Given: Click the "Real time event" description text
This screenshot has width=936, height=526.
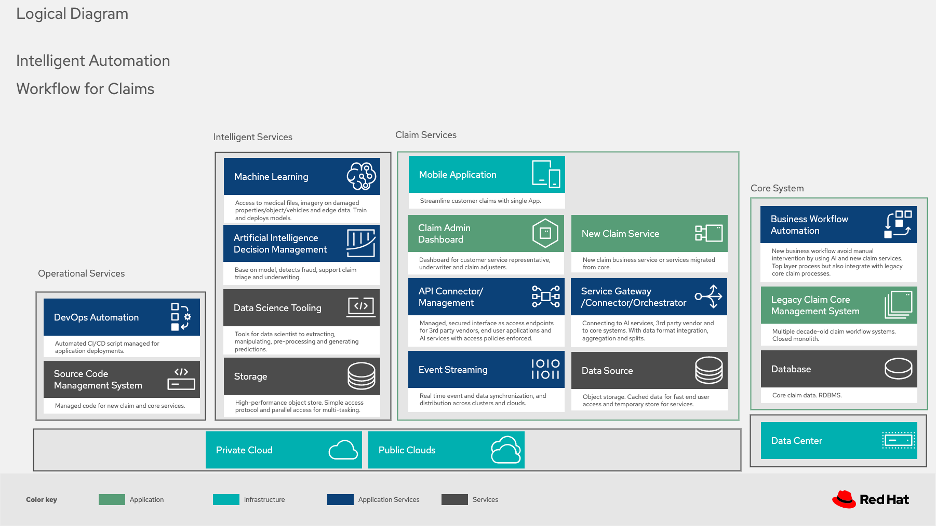Looking at the screenshot, I should pyautogui.click(x=482, y=399).
